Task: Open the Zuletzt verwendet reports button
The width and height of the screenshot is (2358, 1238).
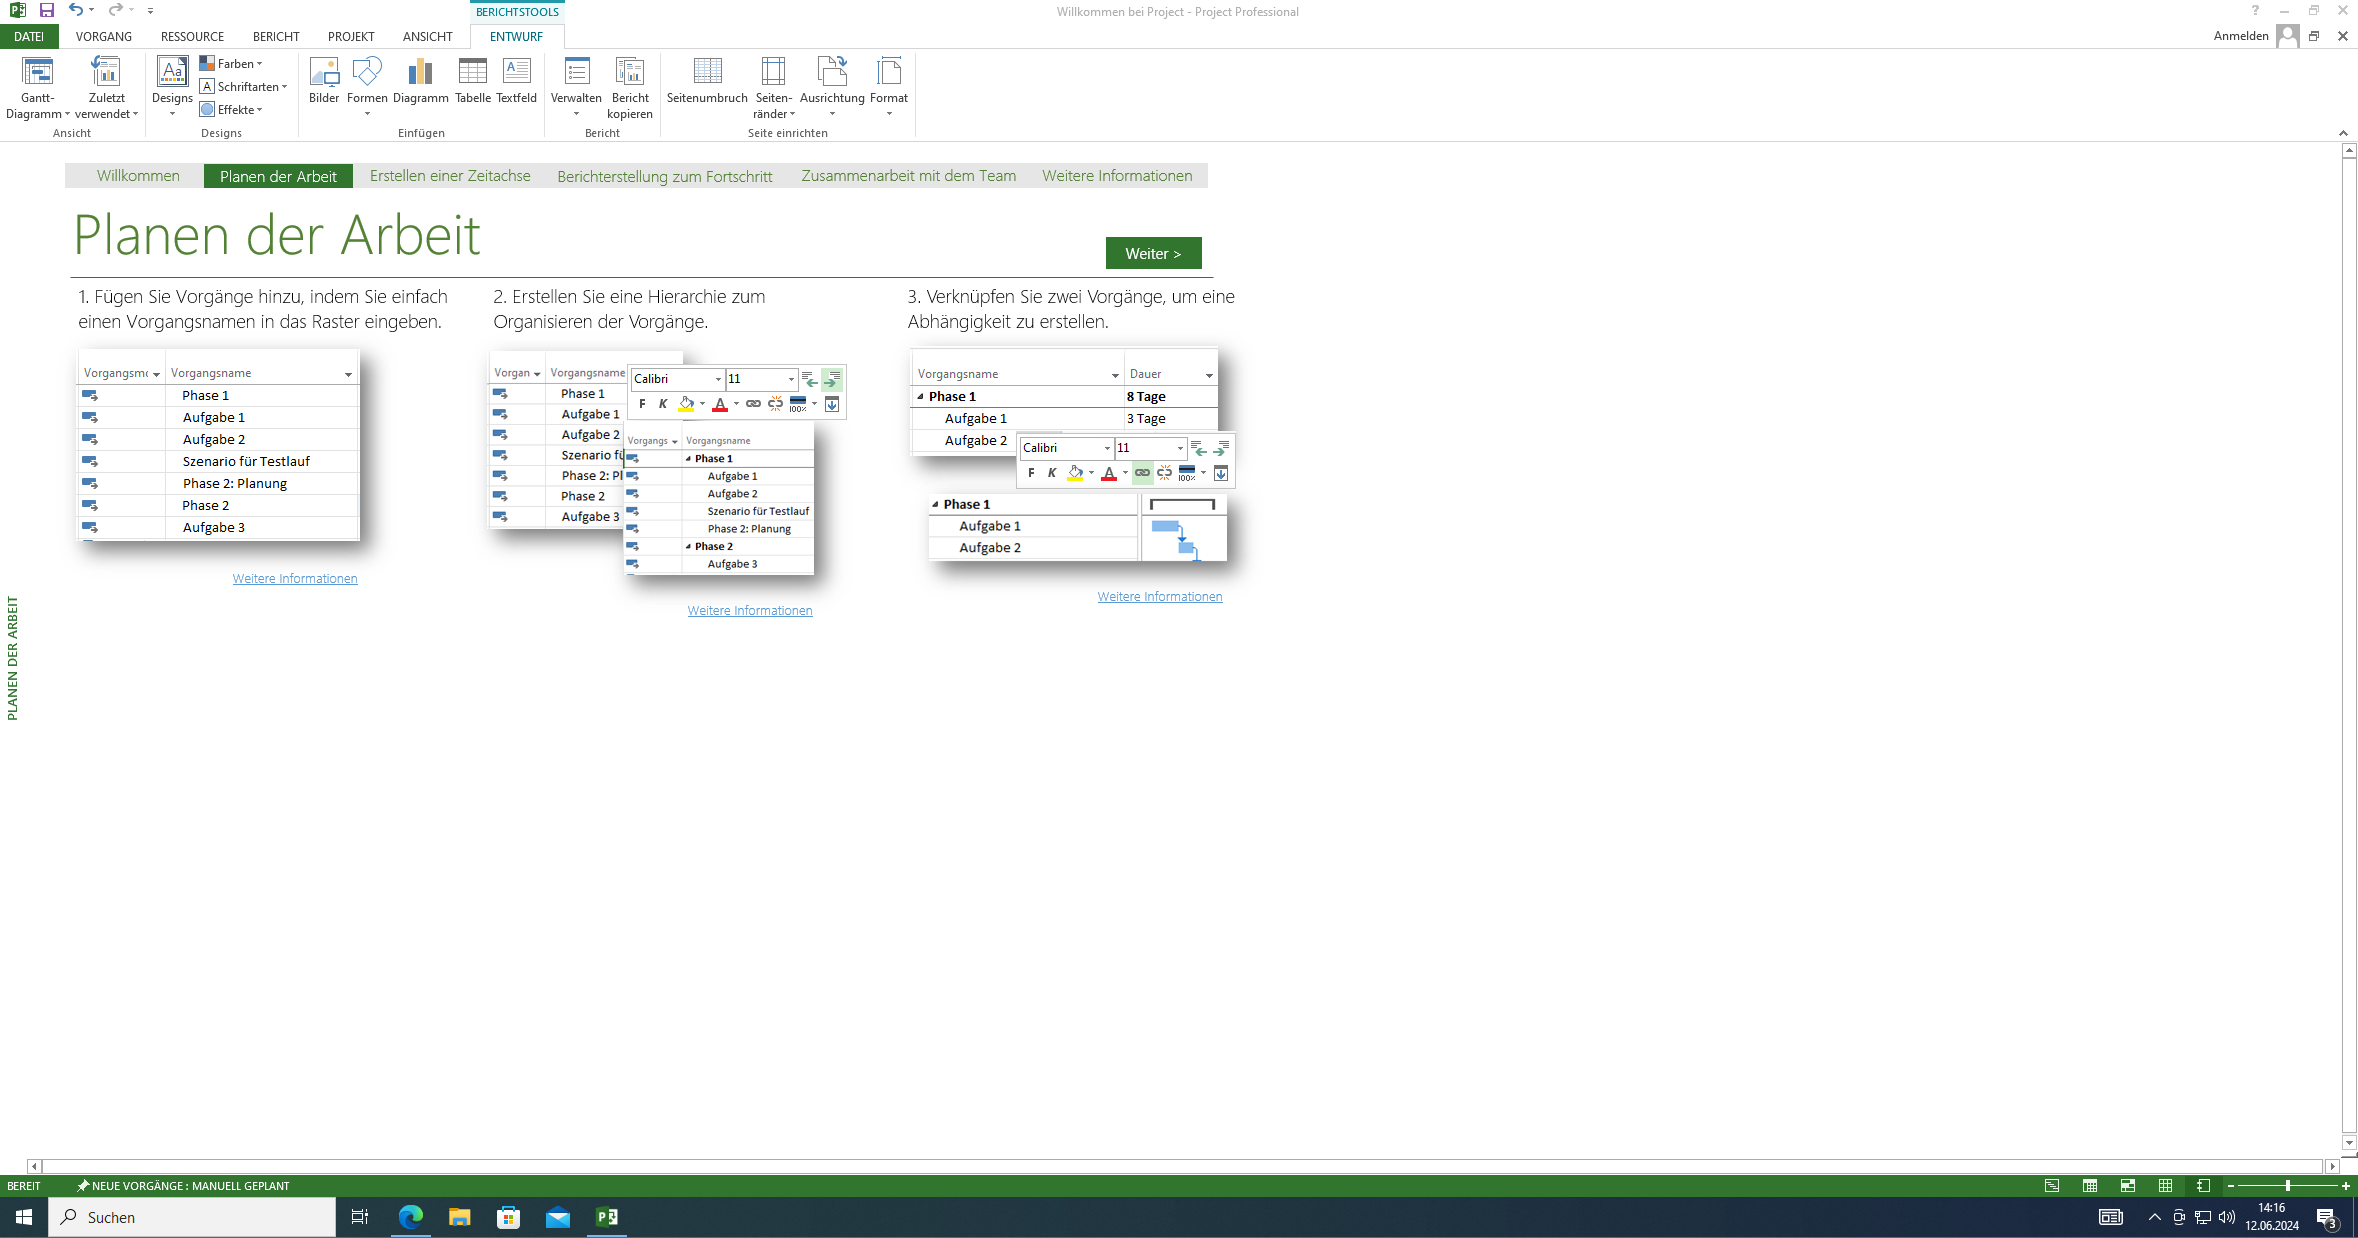Action: tap(106, 87)
